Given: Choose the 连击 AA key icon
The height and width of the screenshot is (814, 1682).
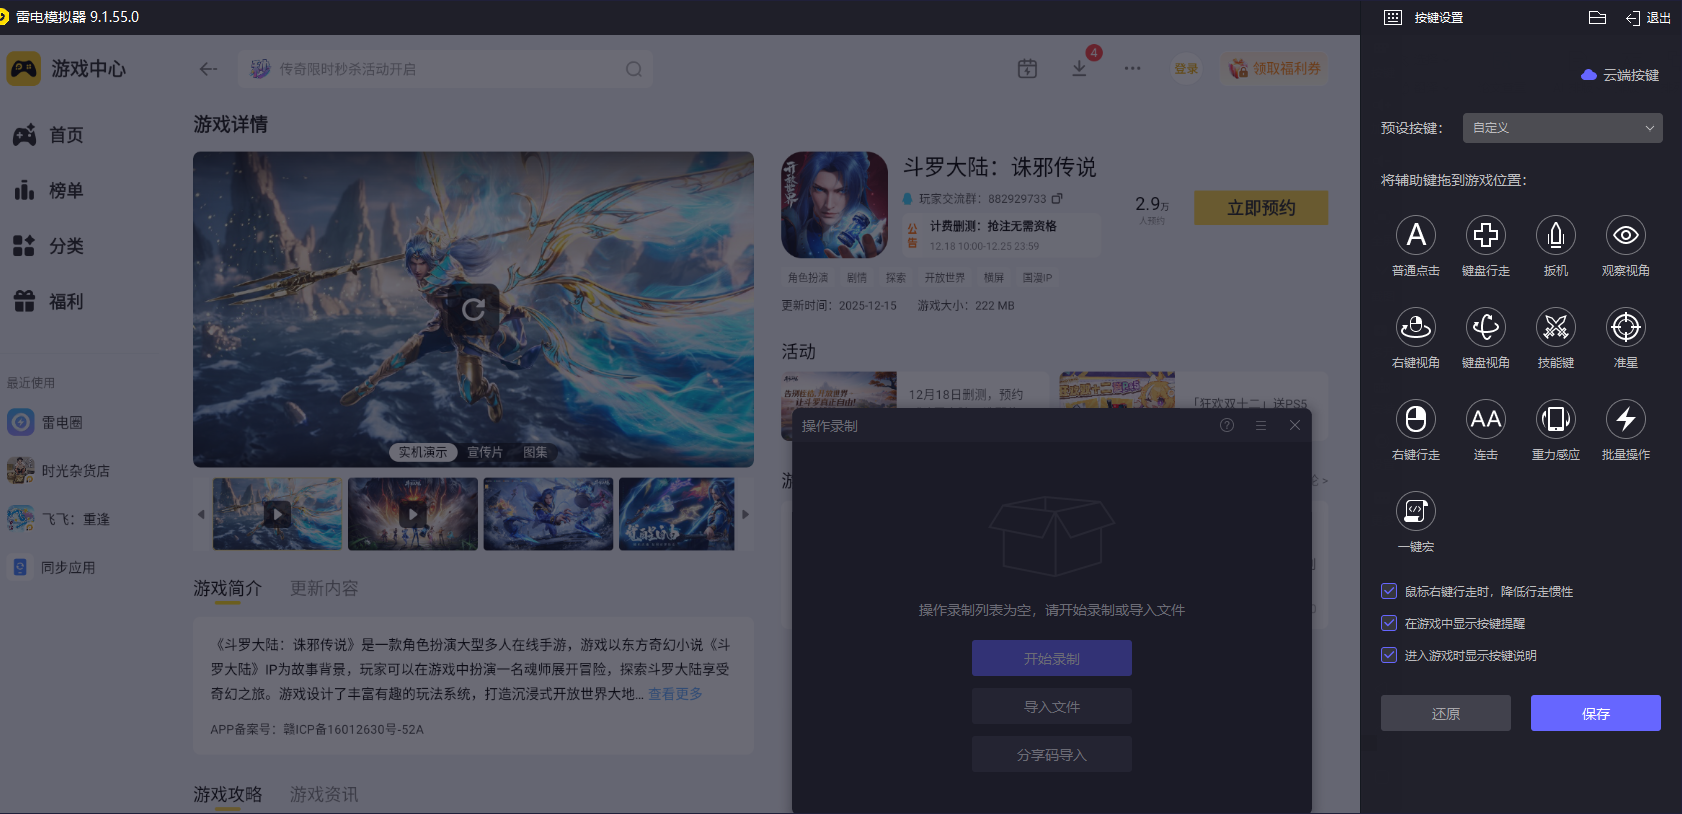Looking at the screenshot, I should 1486,419.
